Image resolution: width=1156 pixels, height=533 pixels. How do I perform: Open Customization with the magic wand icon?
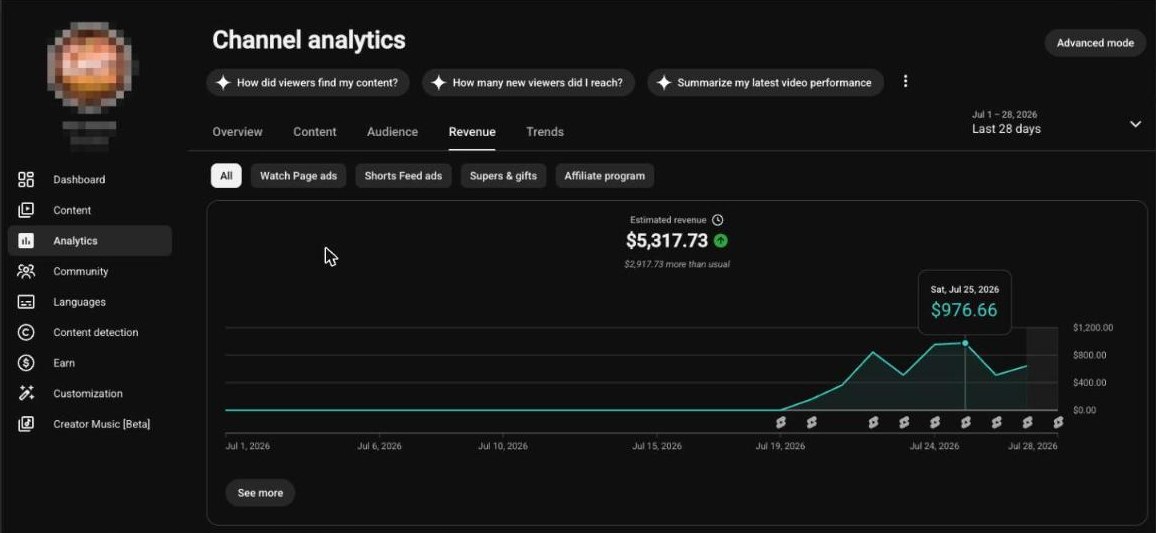coord(89,394)
